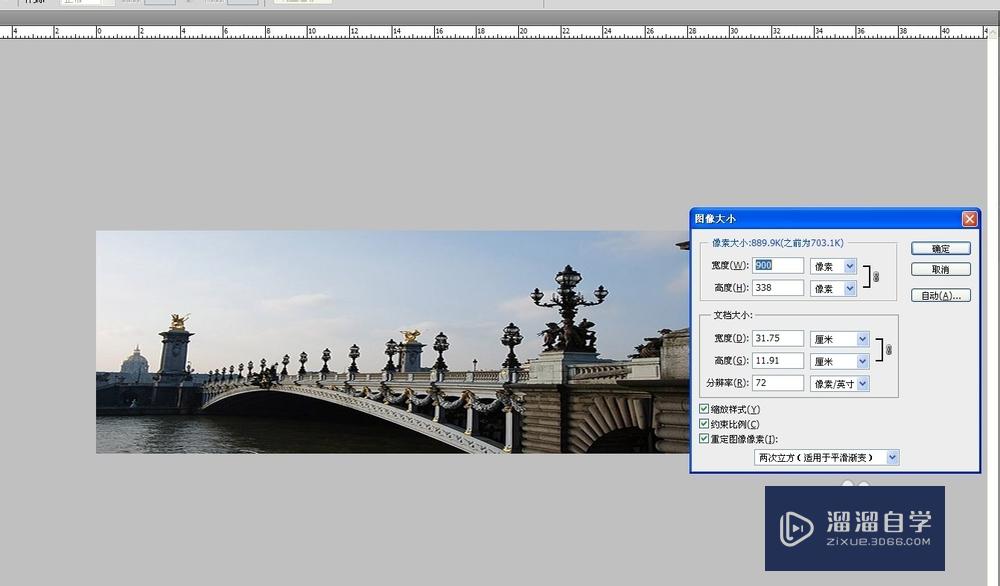
Task: Click the 文档大小 group label
Action: click(732, 315)
